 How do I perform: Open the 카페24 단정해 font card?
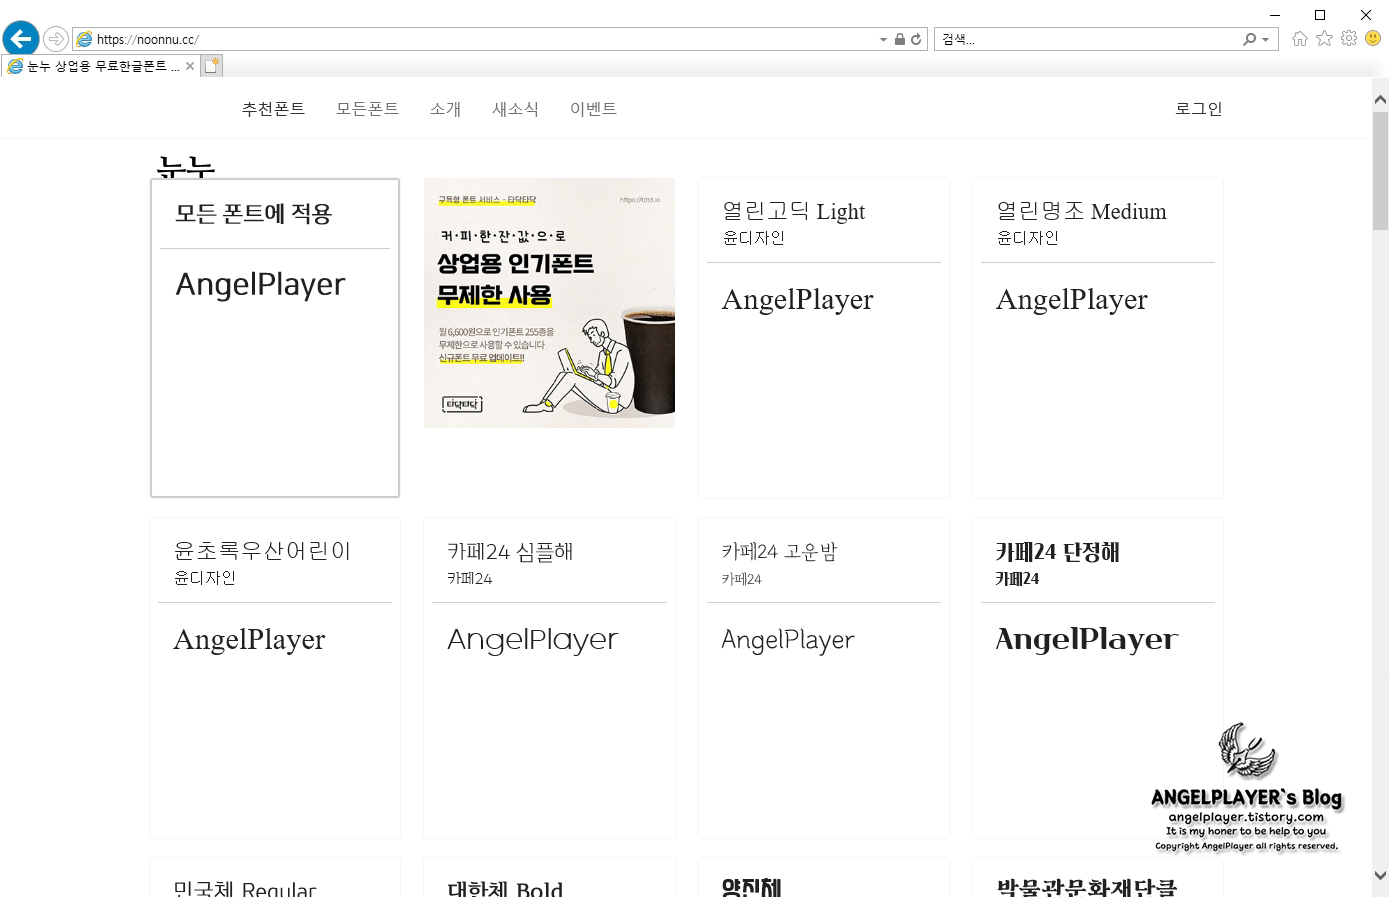tap(1098, 678)
